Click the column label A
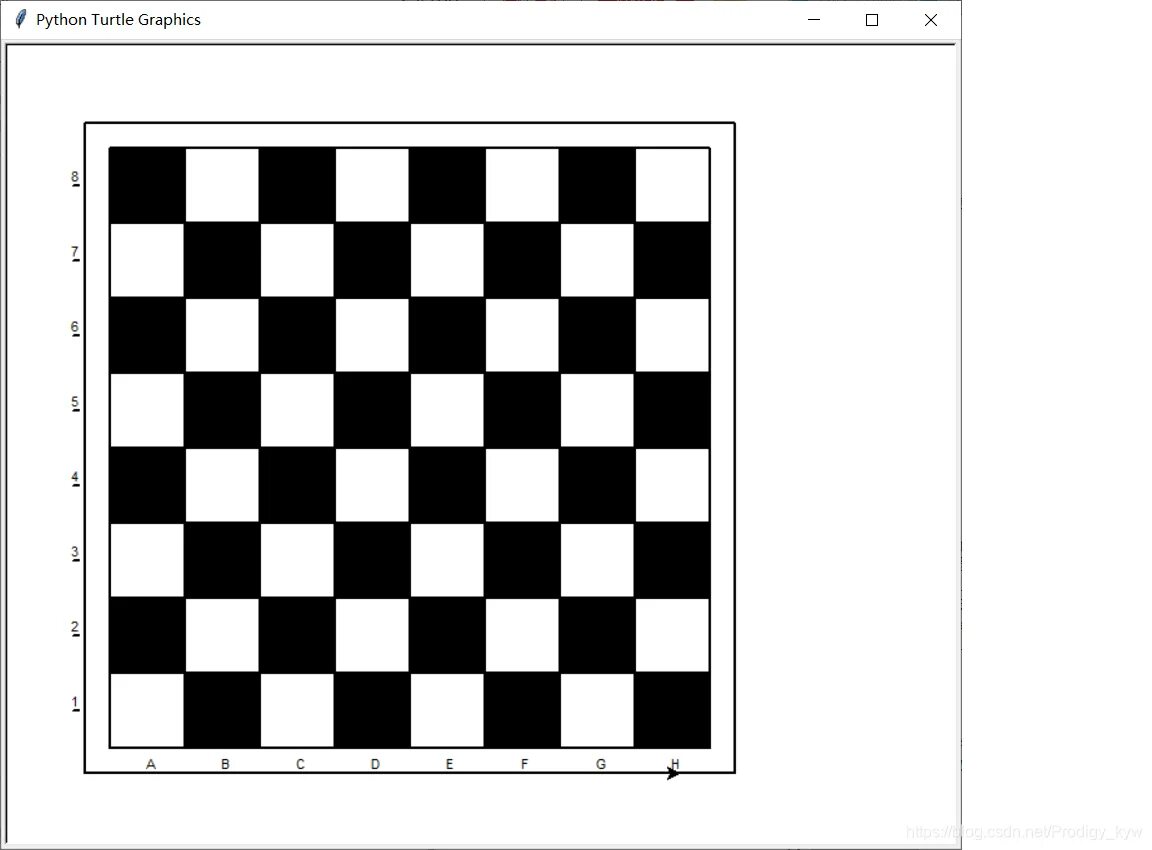 point(151,764)
